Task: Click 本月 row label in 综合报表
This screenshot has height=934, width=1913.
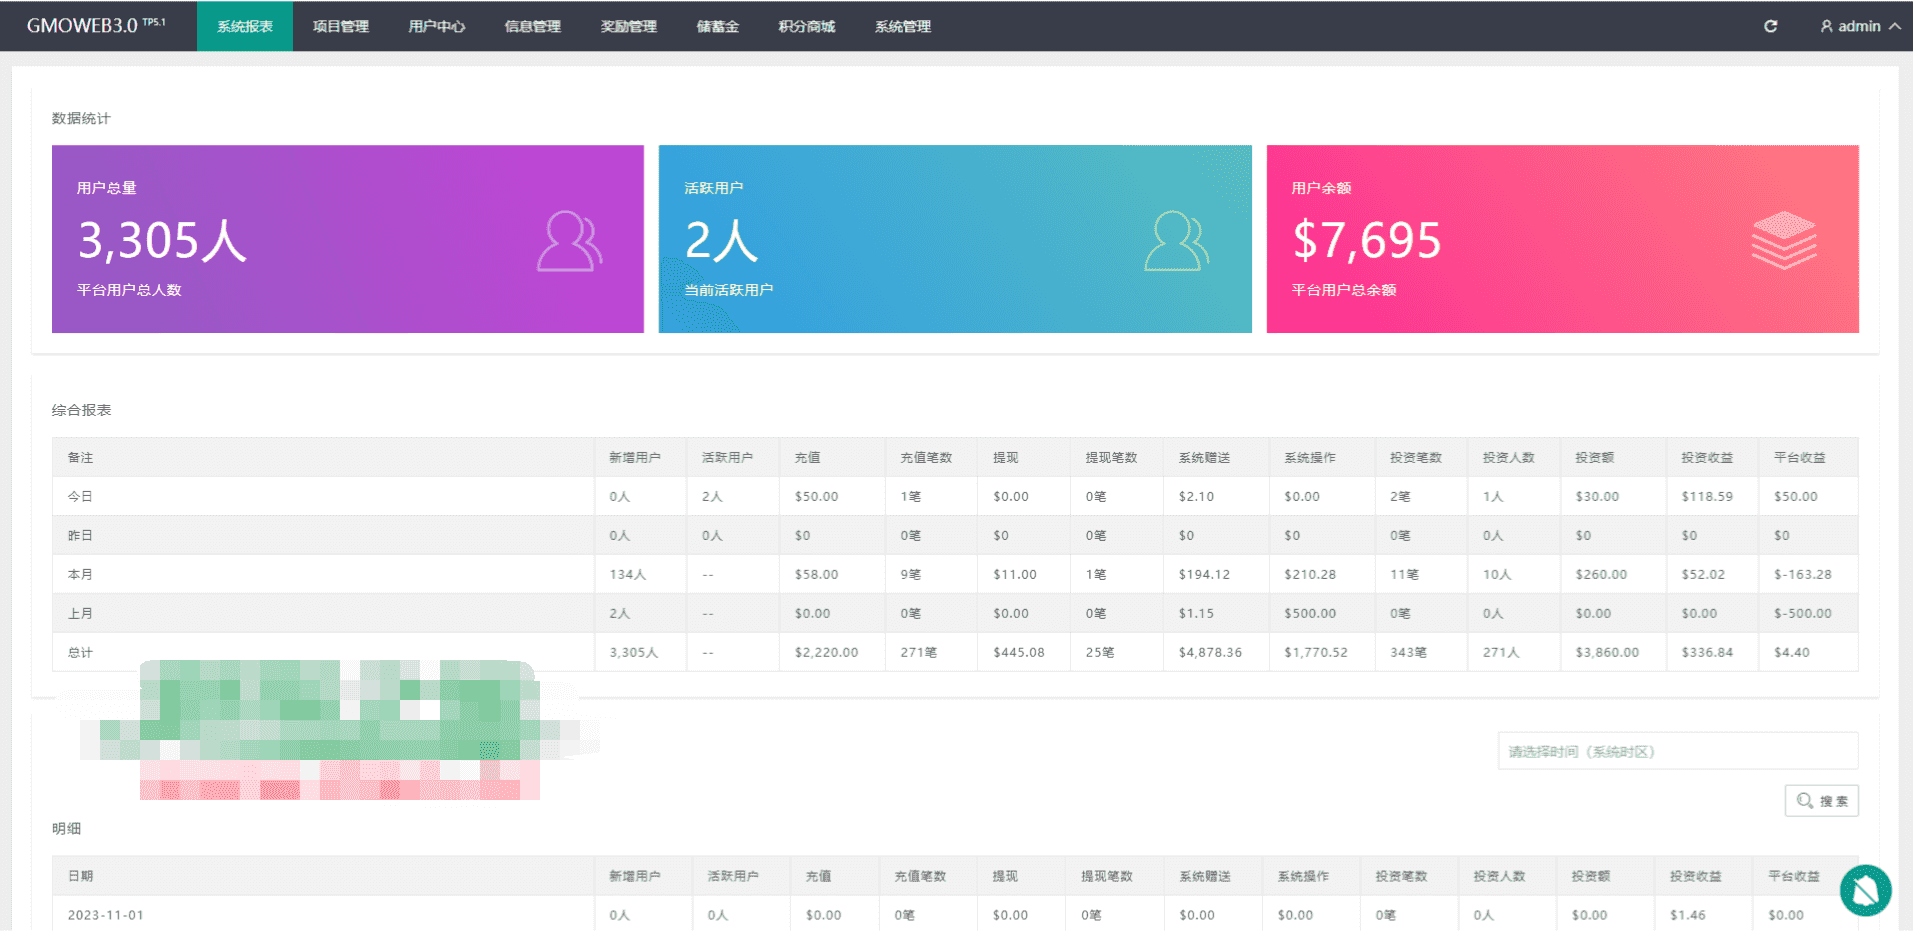Action: pos(80,574)
